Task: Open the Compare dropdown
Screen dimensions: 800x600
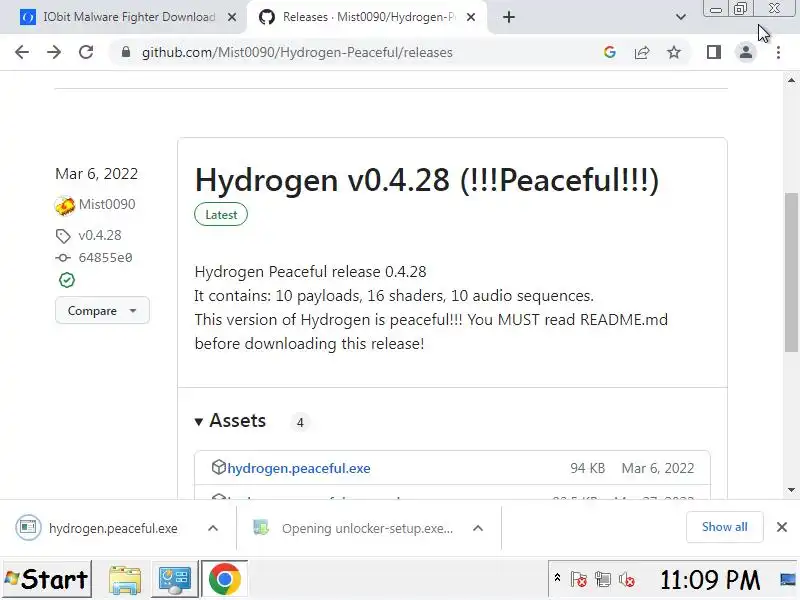Action: 102,311
